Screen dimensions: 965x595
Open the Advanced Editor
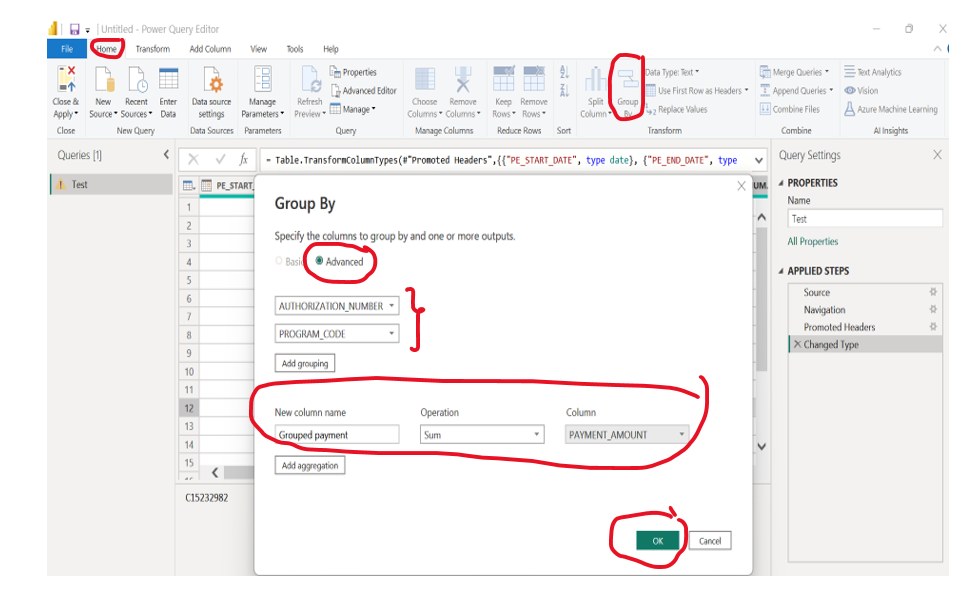tap(364, 90)
